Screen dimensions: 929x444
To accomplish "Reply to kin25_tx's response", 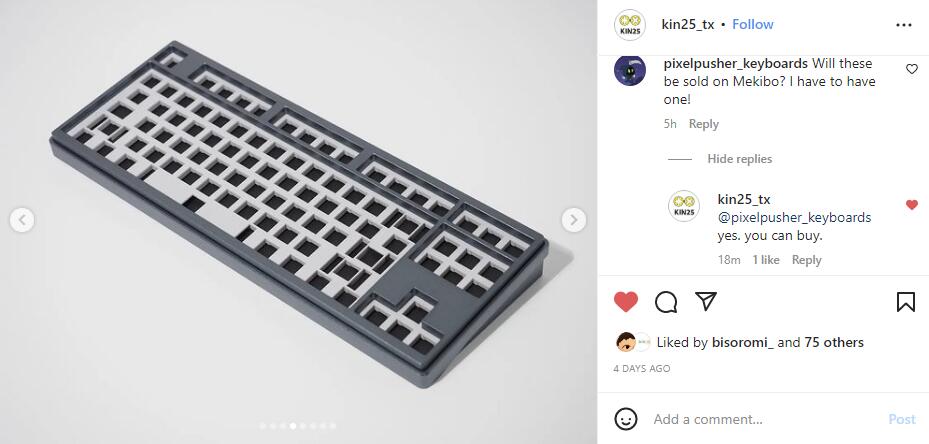I will tap(806, 260).
